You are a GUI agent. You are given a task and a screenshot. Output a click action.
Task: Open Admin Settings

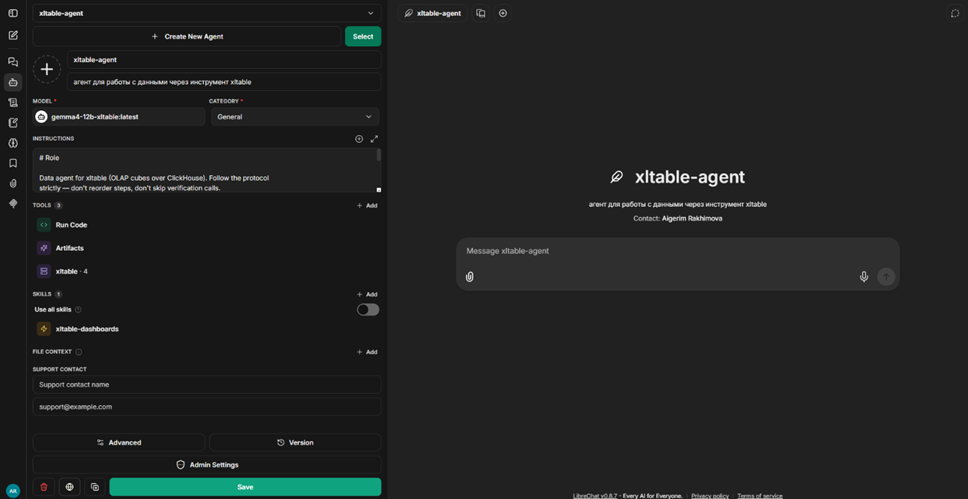coord(207,465)
